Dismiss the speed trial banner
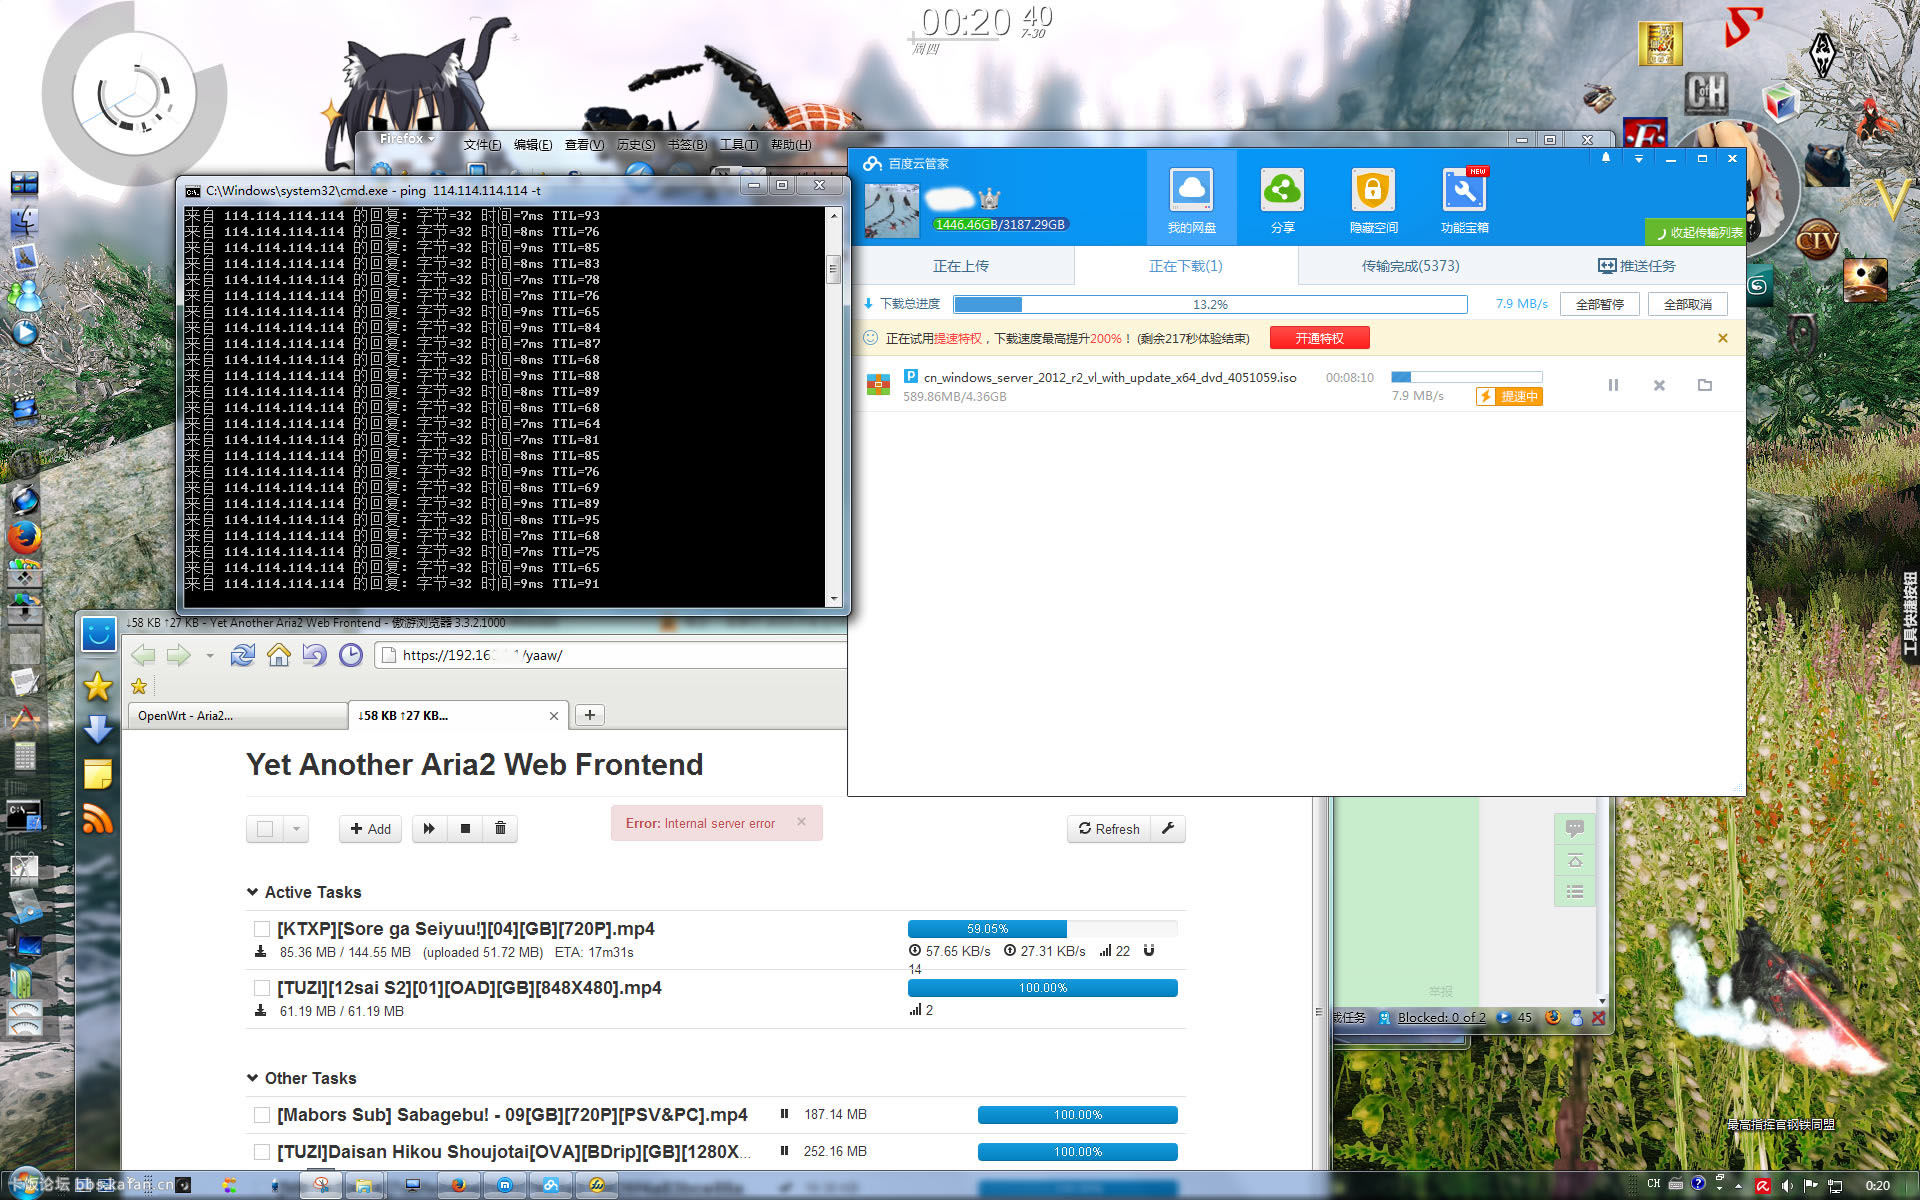Image resolution: width=1920 pixels, height=1200 pixels. [1723, 338]
